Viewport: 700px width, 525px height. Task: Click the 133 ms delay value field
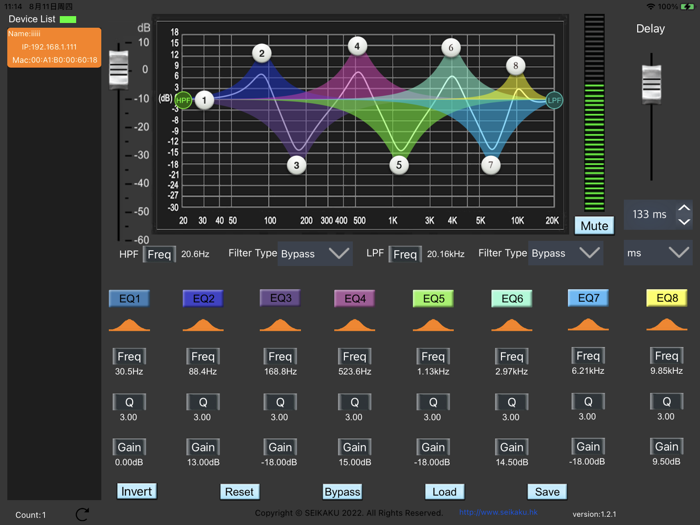[x=650, y=215]
